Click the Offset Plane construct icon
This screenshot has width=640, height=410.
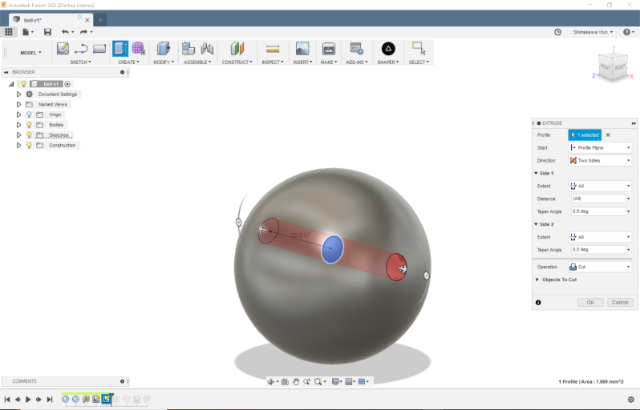[x=237, y=49]
